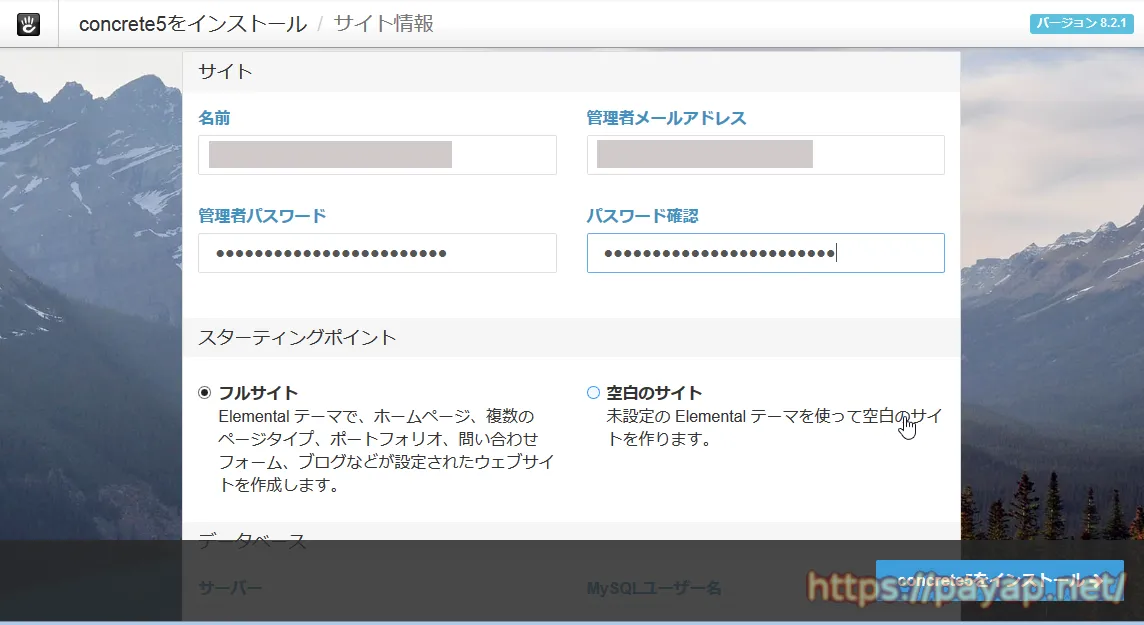Click the バージョン 8.2.1 version badge
Screen dimensions: 1144x625
click(x=1082, y=24)
